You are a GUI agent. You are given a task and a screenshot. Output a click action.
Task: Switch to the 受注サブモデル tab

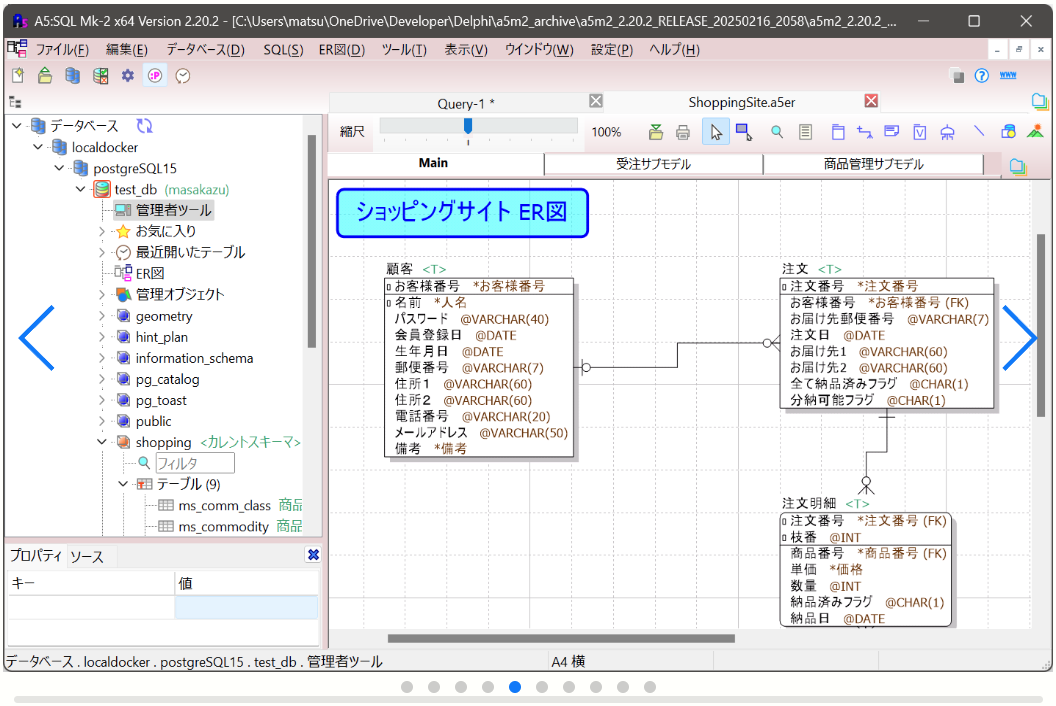[x=653, y=164]
